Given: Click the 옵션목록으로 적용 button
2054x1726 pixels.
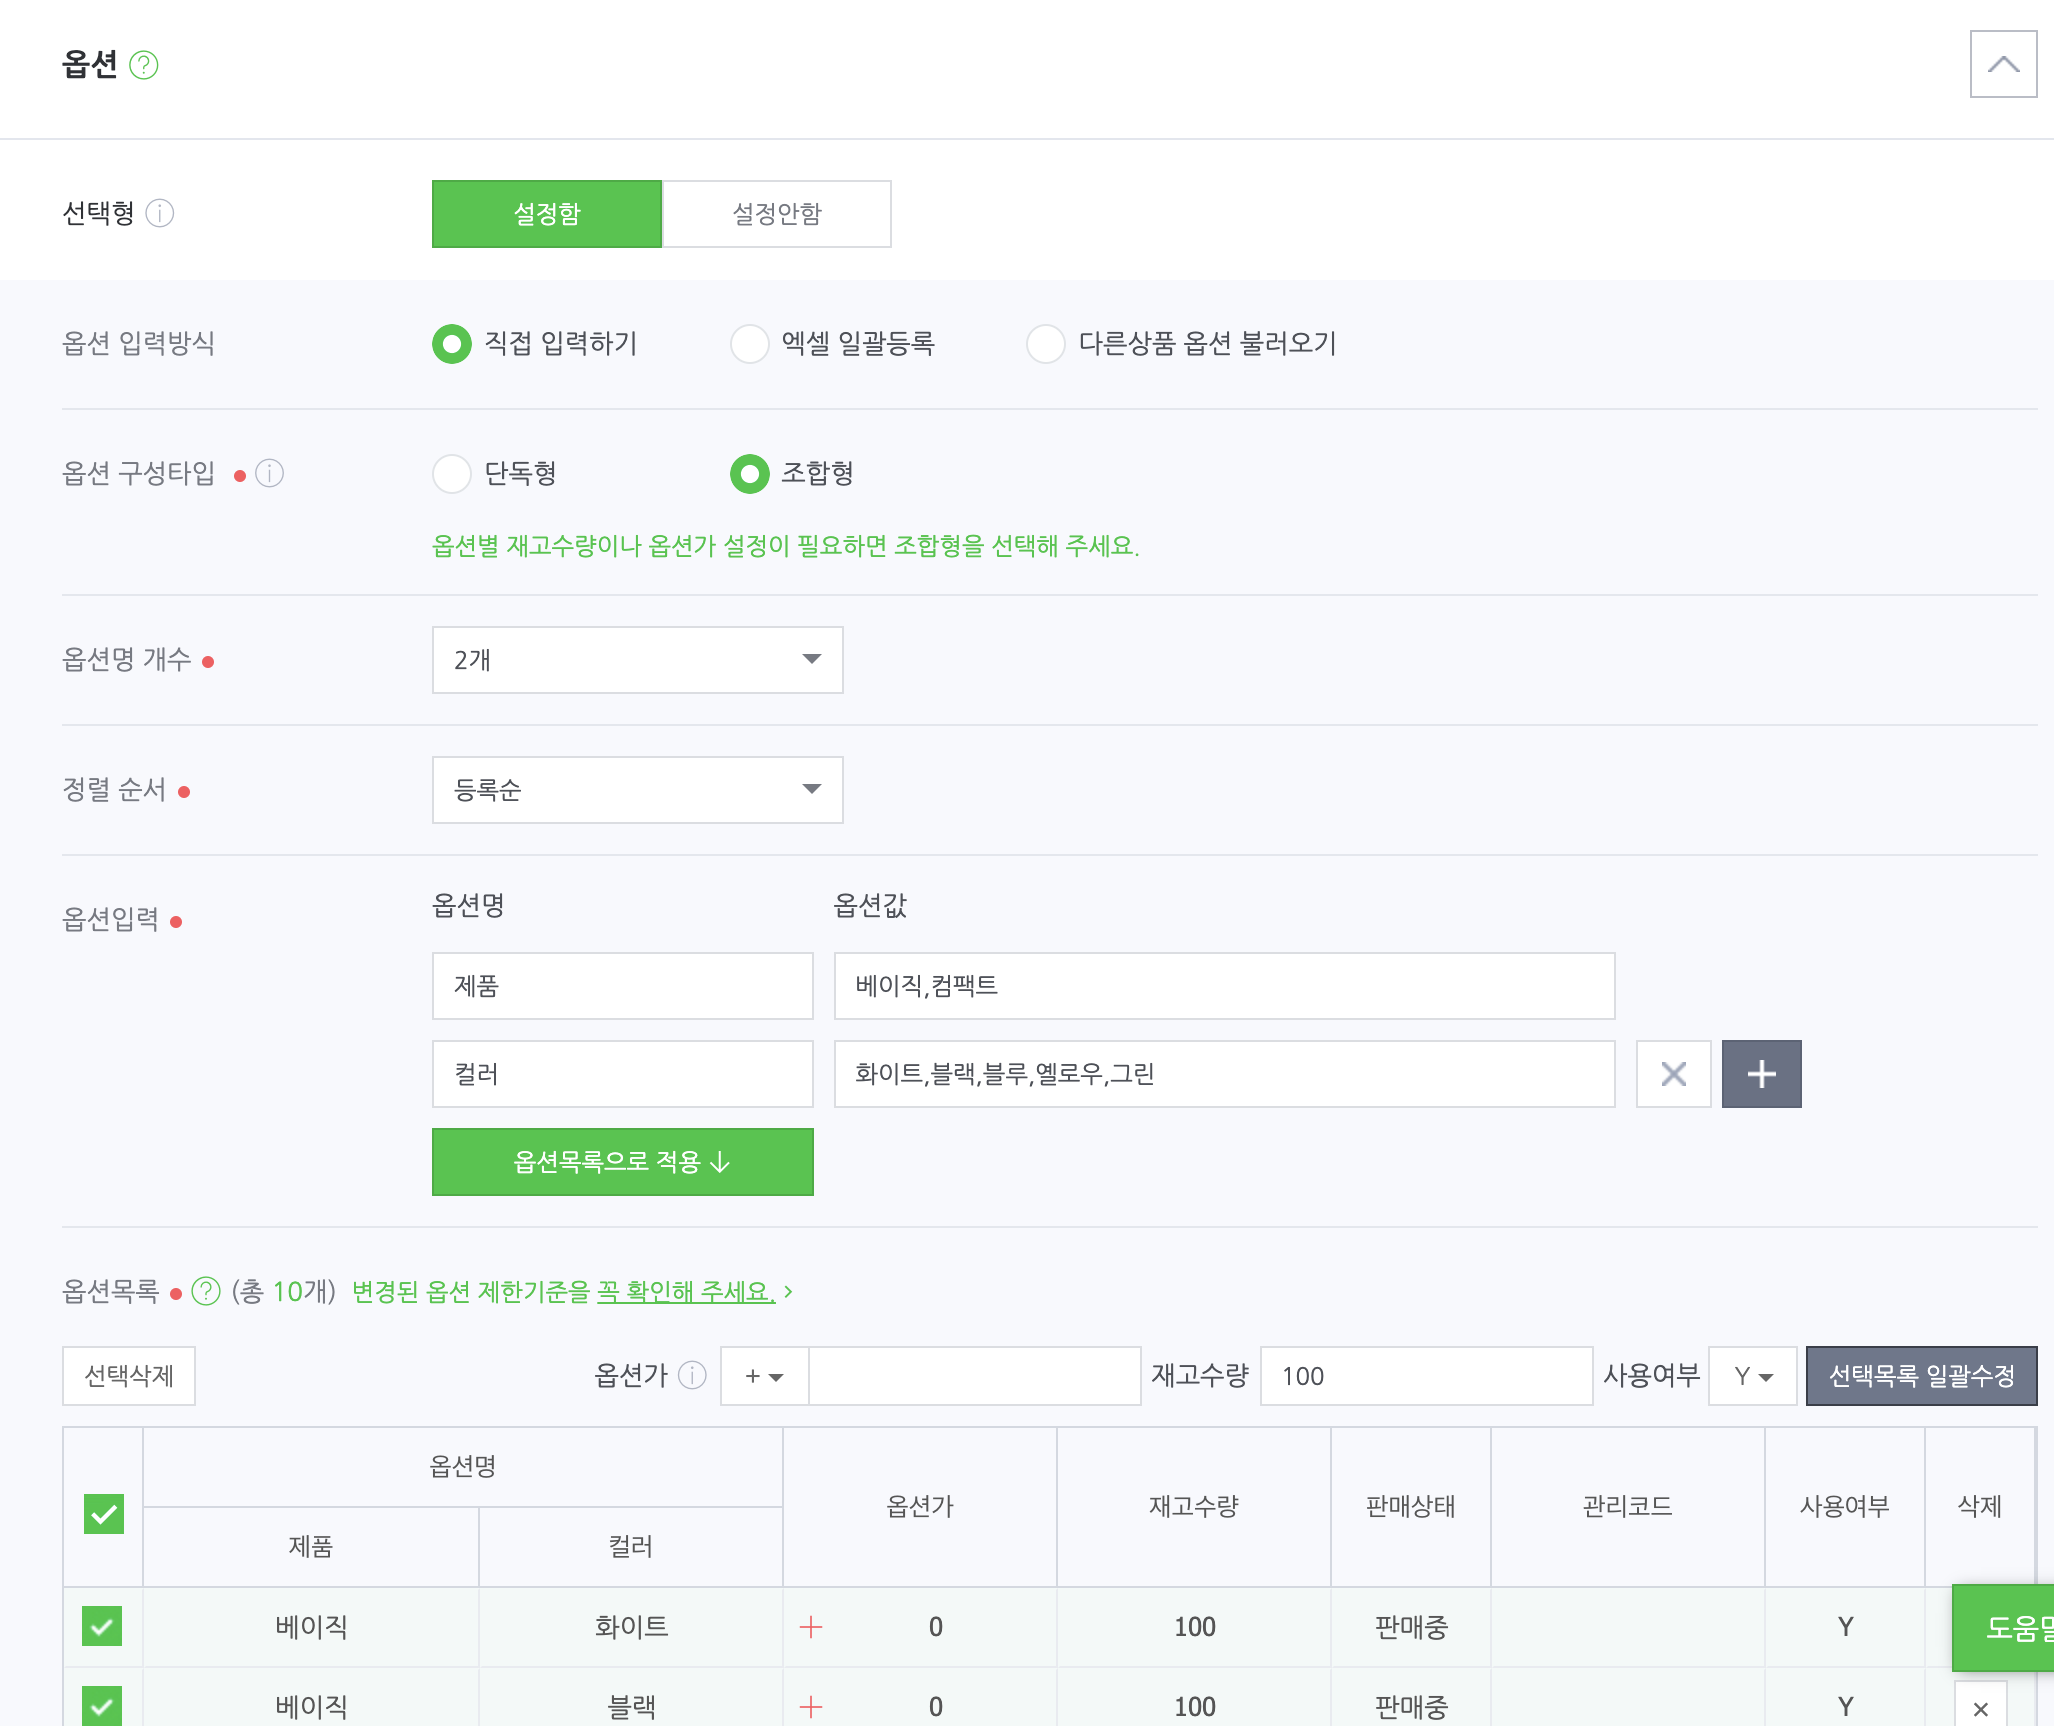Looking at the screenshot, I should [x=622, y=1162].
